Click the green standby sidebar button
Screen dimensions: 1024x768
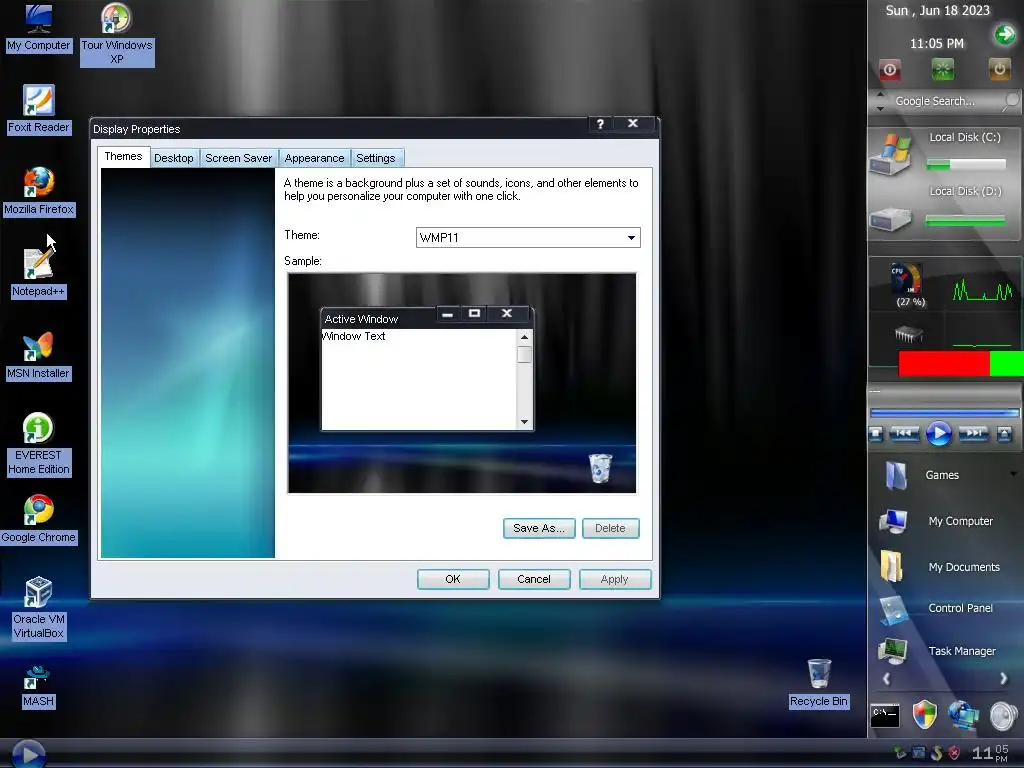click(942, 69)
